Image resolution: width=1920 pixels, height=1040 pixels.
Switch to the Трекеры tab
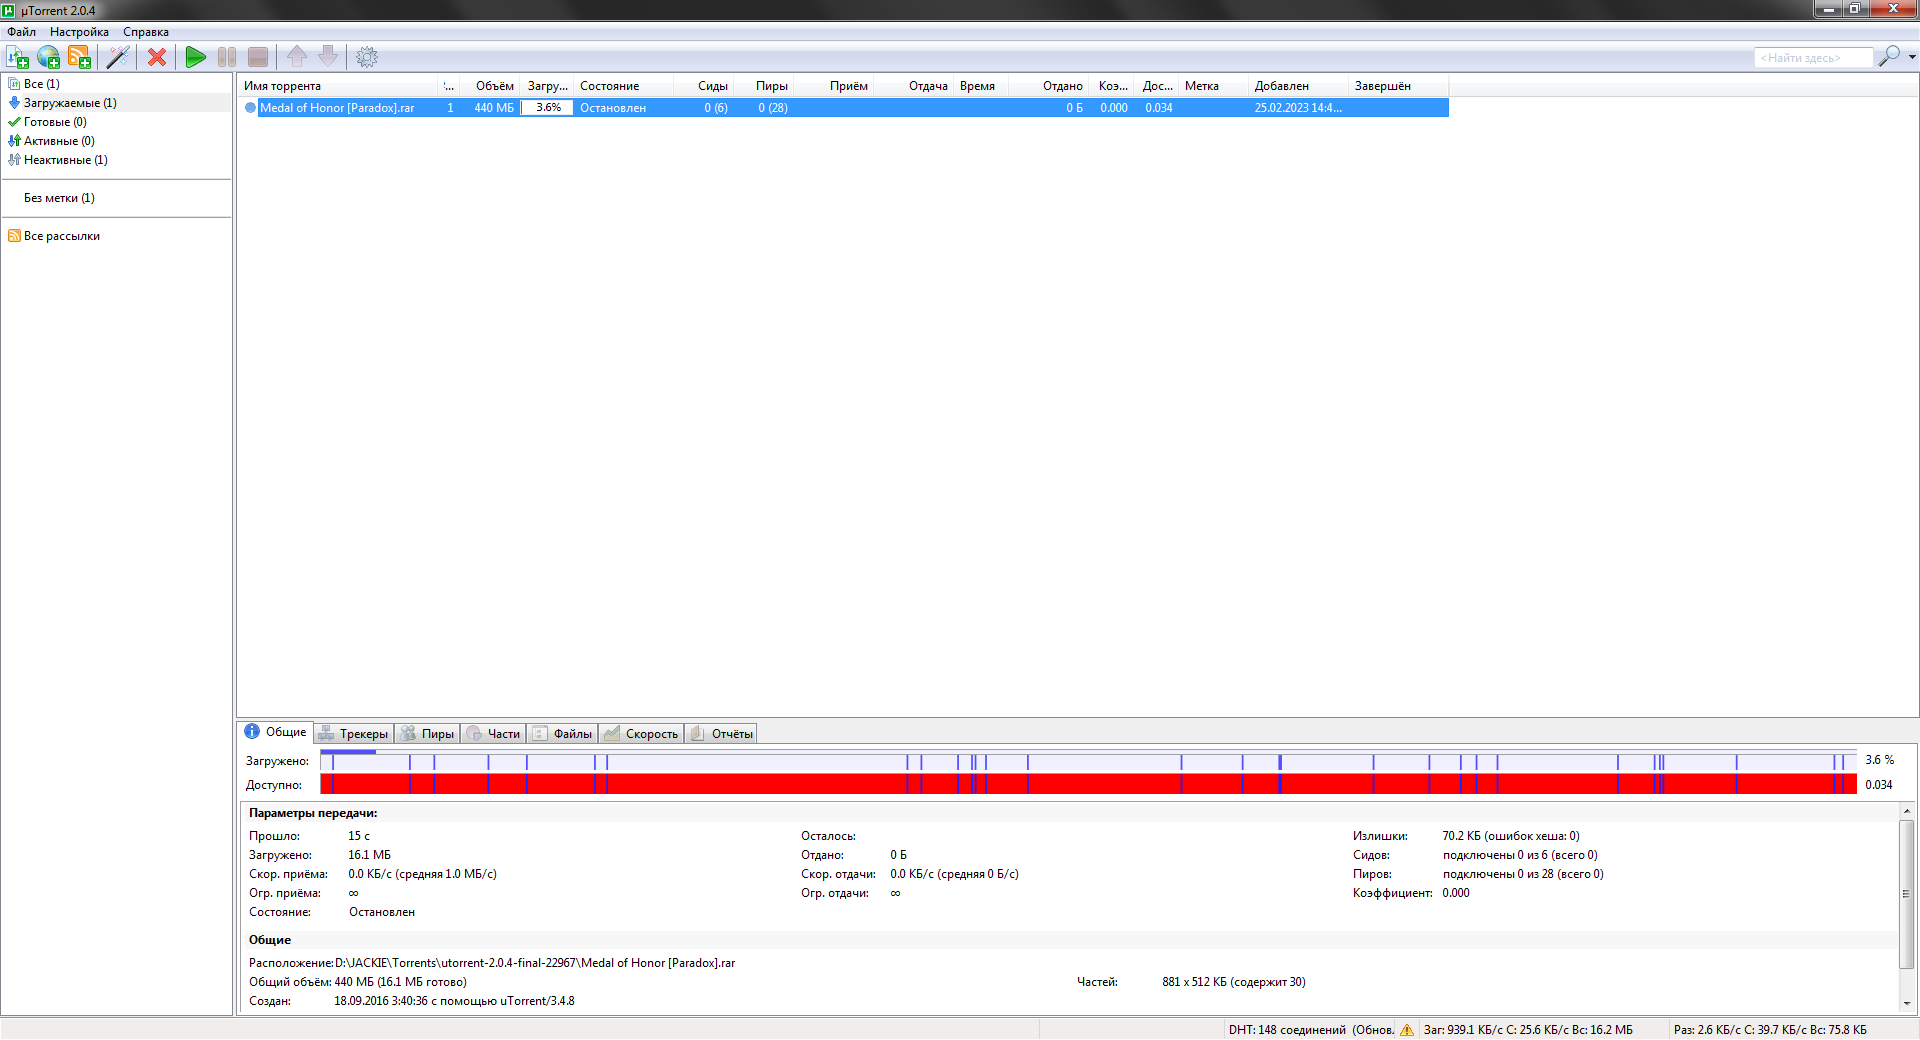[354, 734]
